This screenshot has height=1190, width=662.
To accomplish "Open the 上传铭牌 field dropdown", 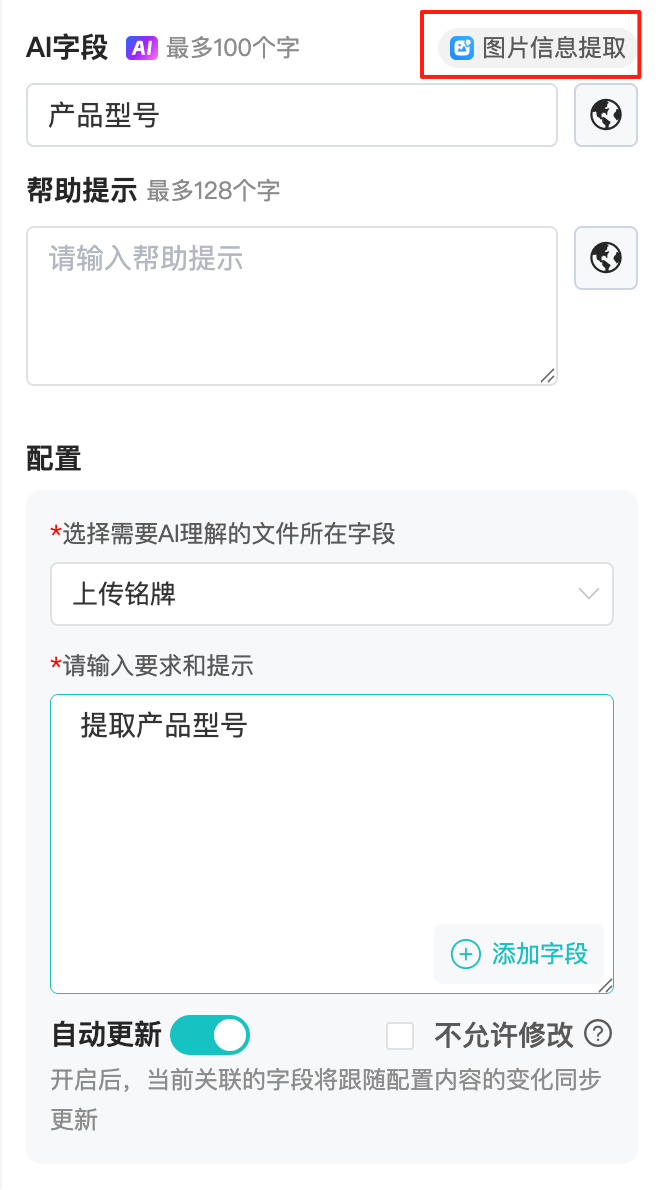I will (x=310, y=594).
